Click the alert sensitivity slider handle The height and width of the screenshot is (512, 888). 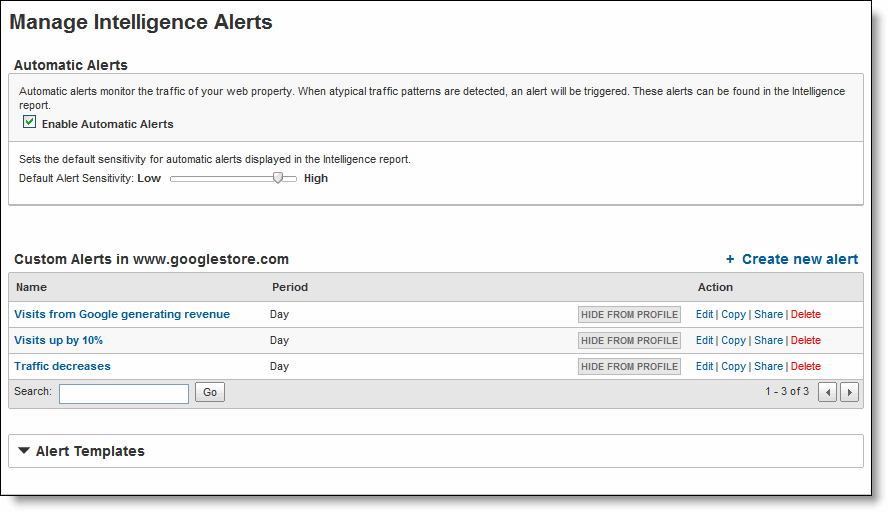coord(278,178)
